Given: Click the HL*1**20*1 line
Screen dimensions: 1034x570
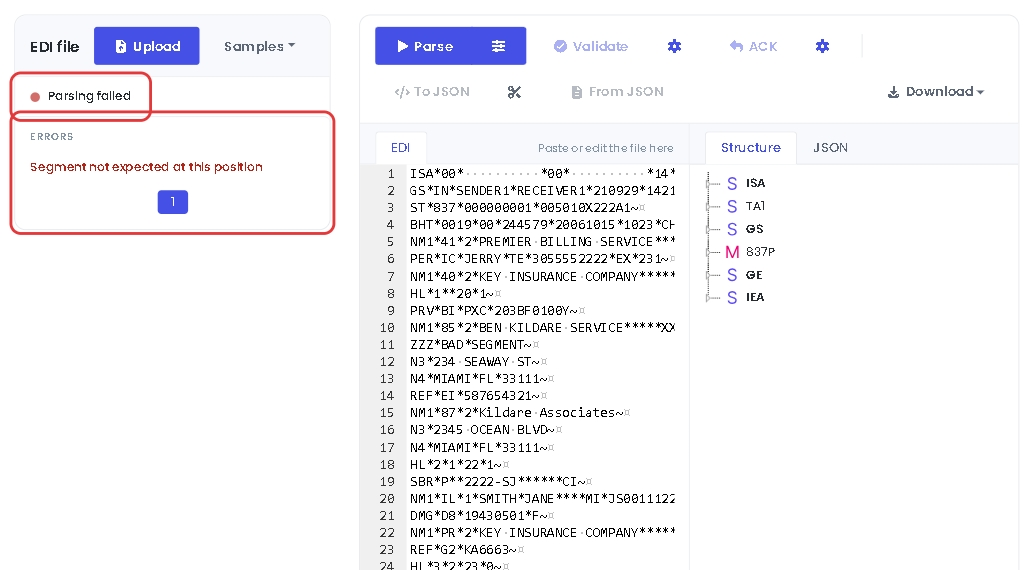Looking at the screenshot, I should [456, 294].
